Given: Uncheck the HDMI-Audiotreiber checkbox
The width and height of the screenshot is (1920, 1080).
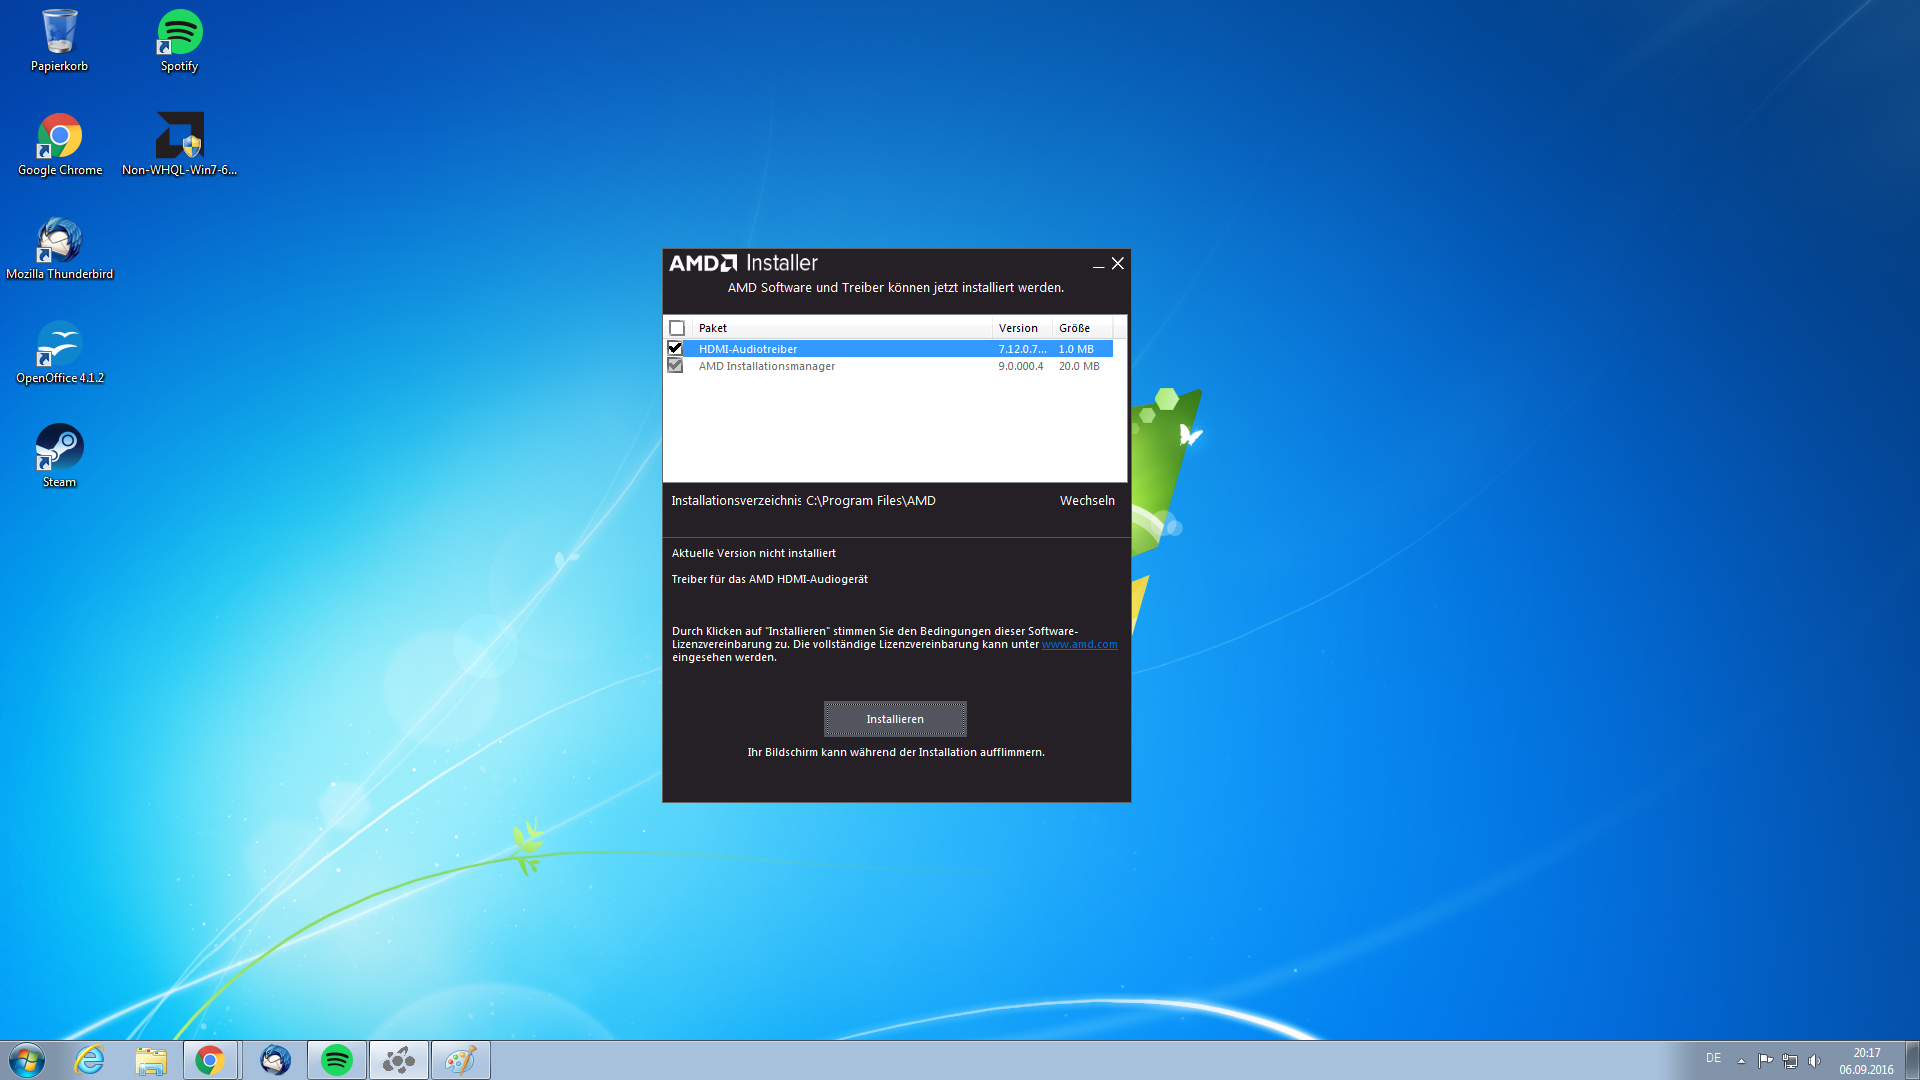Looking at the screenshot, I should click(675, 348).
